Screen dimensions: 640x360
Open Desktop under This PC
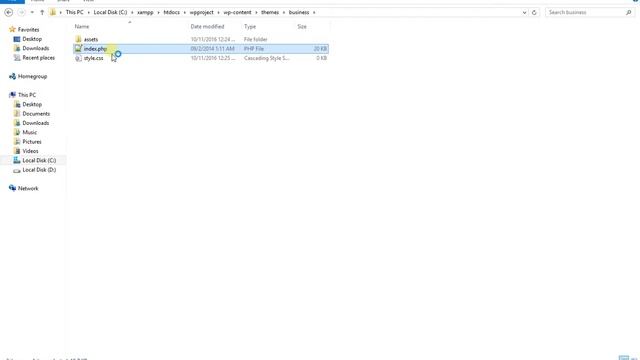(x=32, y=104)
